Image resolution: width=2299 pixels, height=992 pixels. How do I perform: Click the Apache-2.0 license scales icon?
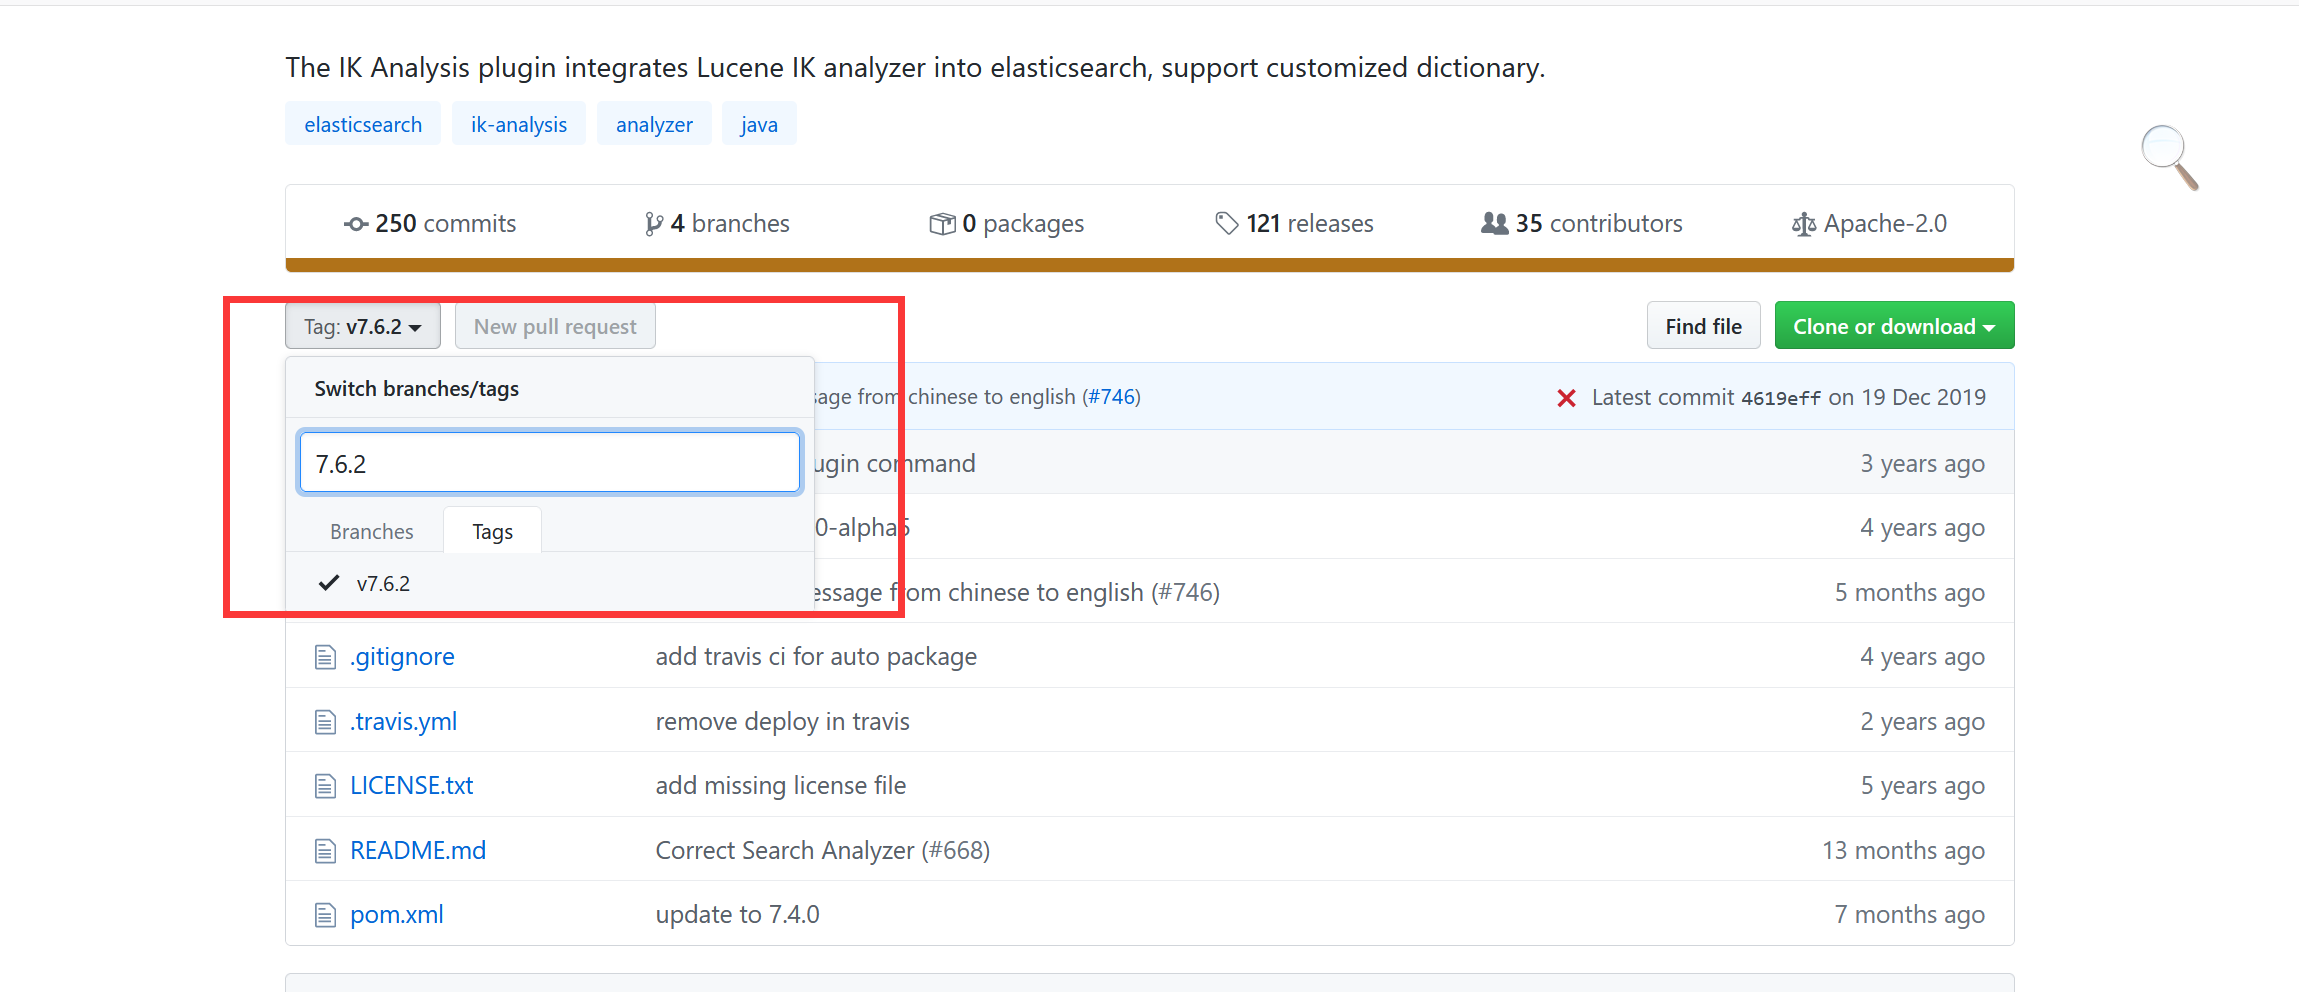(x=1804, y=224)
